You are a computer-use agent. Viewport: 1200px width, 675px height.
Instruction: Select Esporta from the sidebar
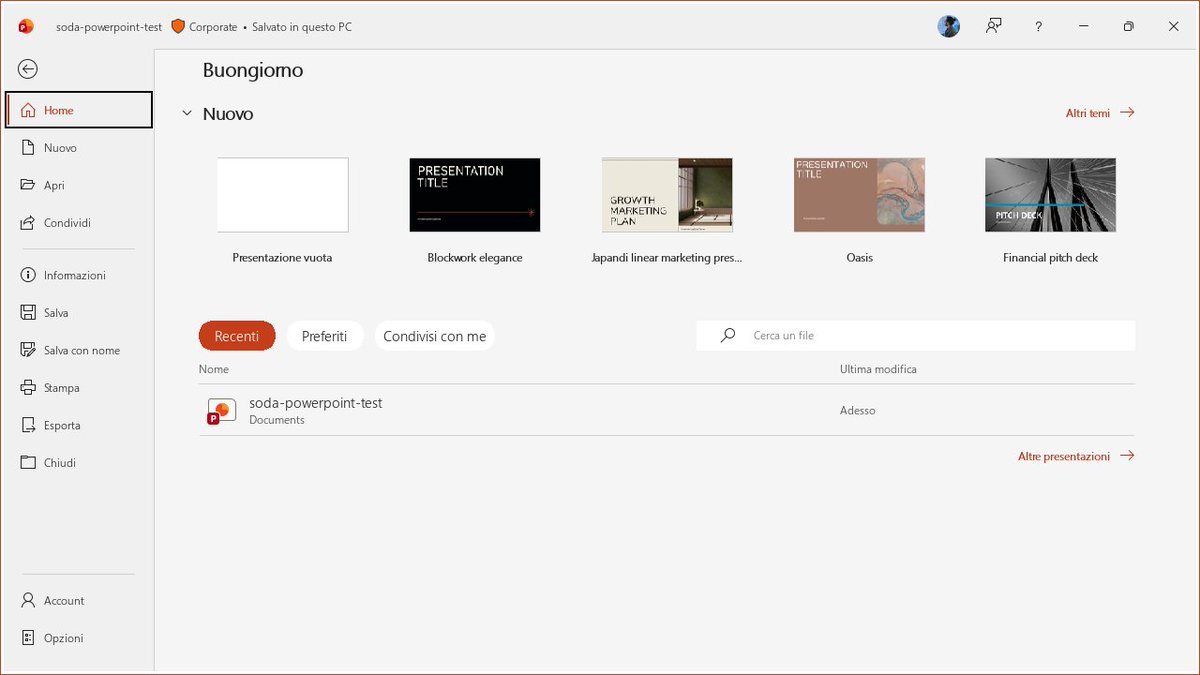(x=79, y=425)
